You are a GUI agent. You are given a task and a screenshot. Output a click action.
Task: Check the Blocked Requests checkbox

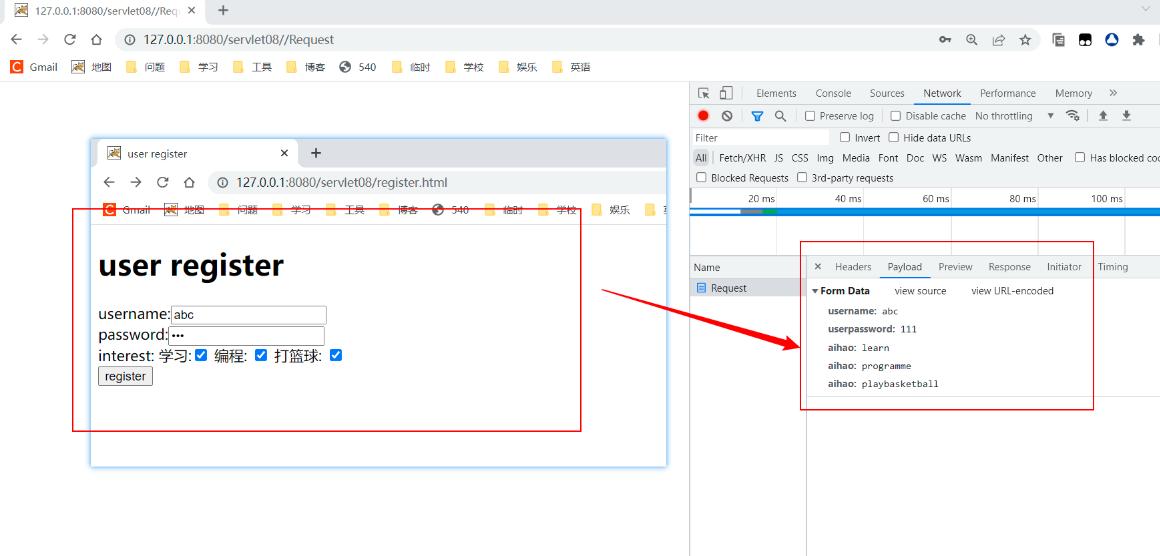pyautogui.click(x=701, y=177)
